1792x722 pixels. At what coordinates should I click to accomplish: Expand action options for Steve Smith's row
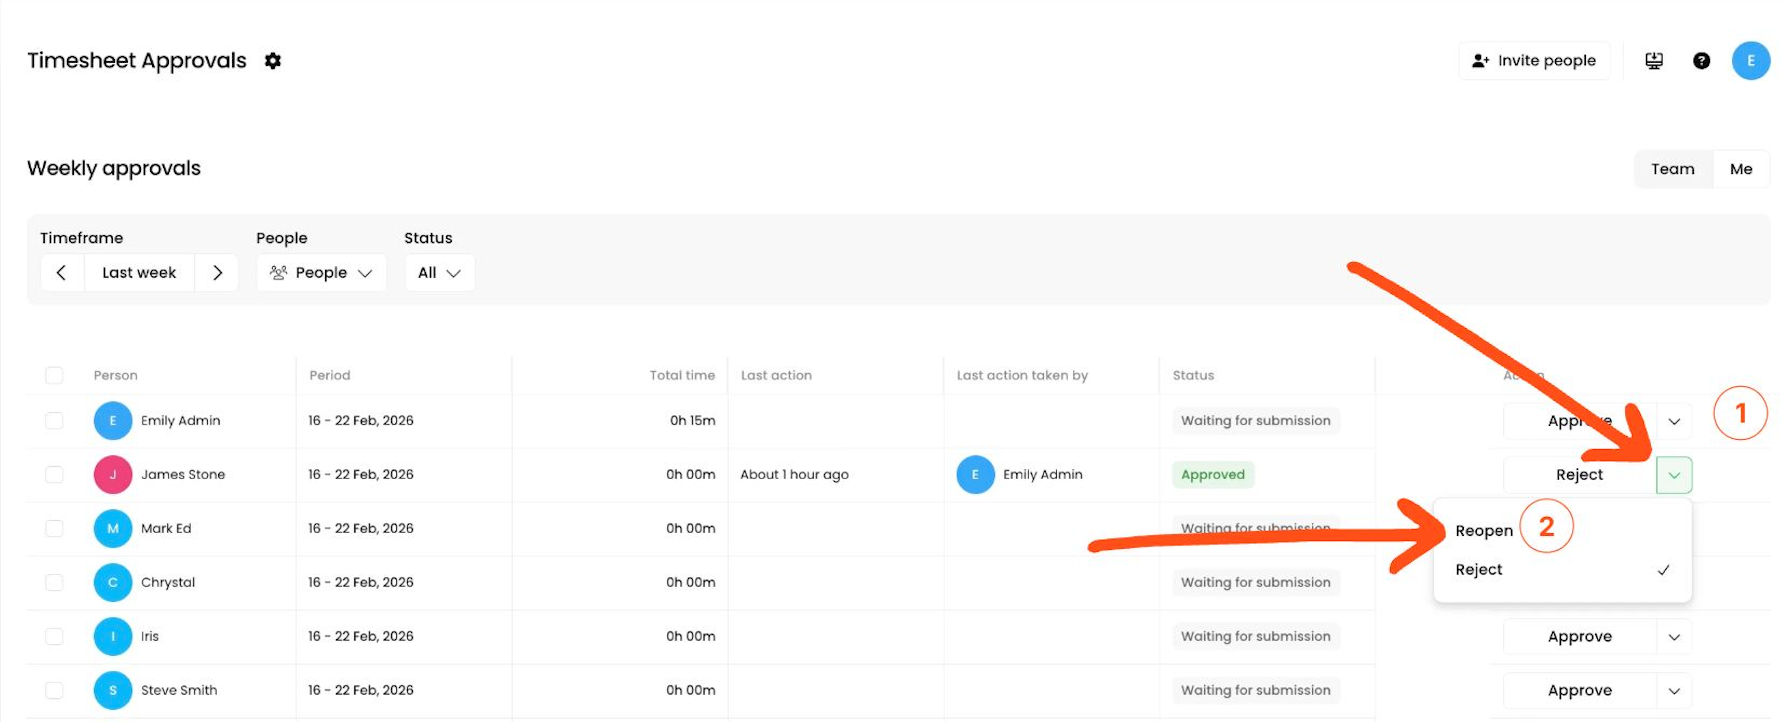point(1674,691)
